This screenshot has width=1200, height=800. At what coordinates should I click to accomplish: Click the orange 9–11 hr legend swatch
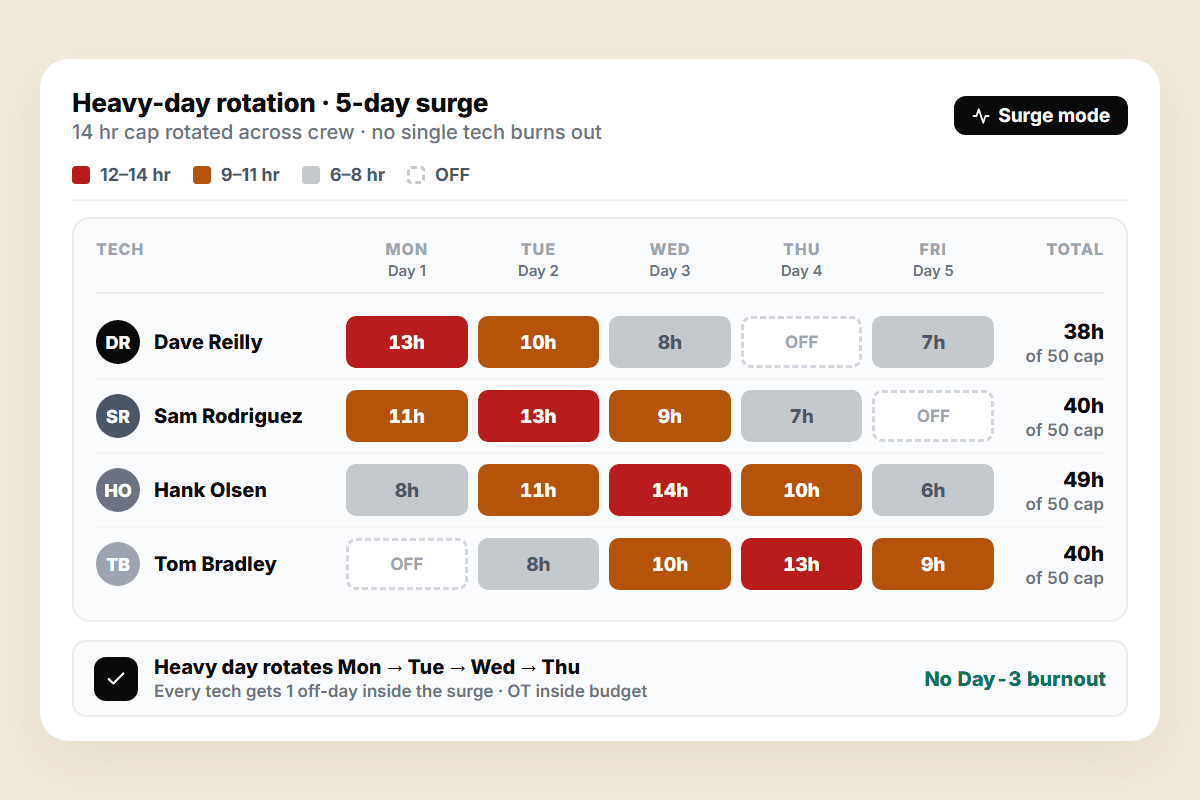point(202,175)
